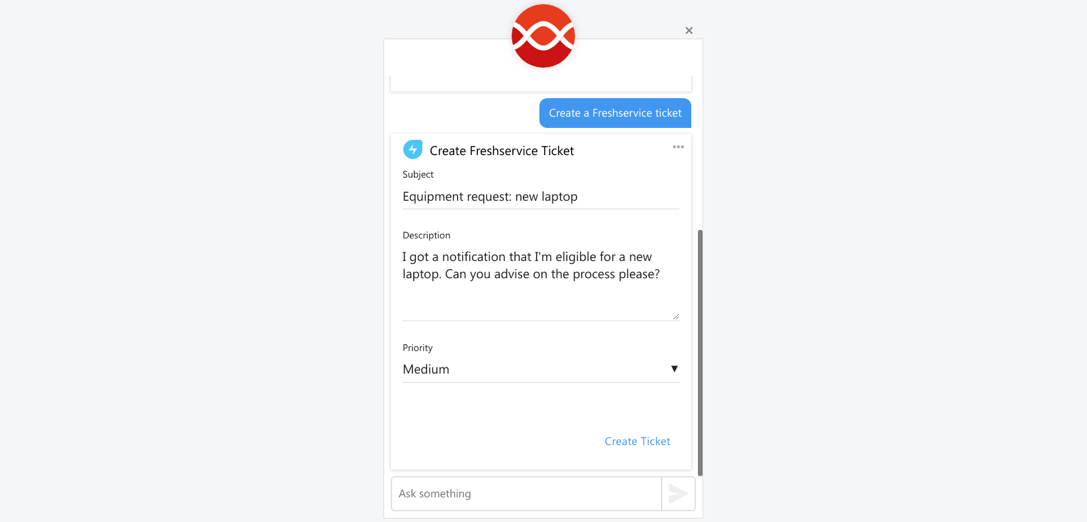The image size is (1087, 522).
Task: Open the Medium priority dropdown field
Action: pyautogui.click(x=541, y=369)
